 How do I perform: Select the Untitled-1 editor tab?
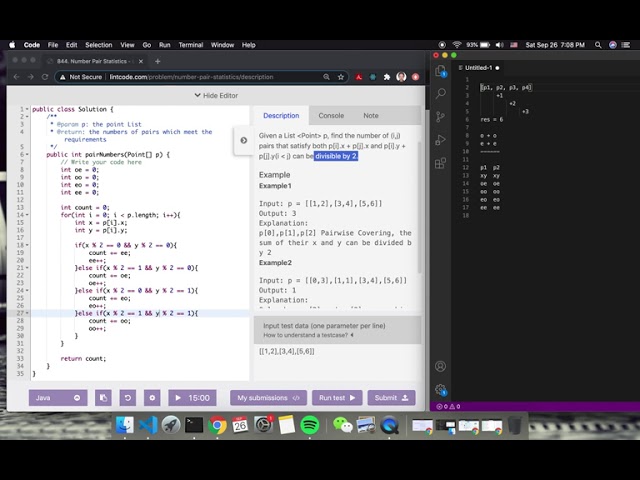[x=479, y=68]
